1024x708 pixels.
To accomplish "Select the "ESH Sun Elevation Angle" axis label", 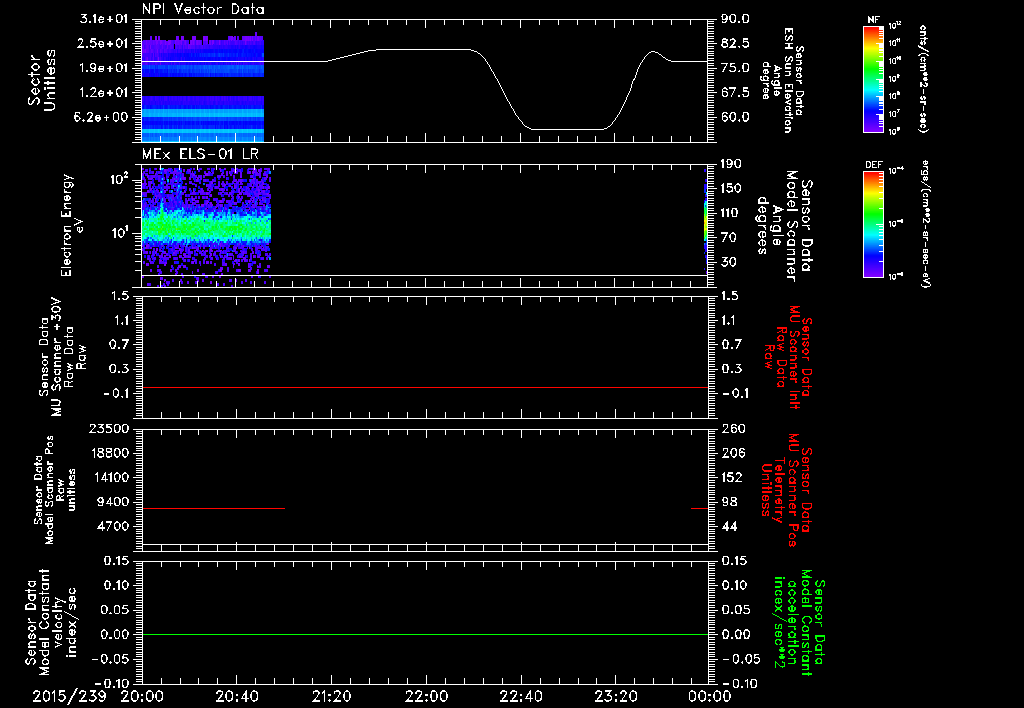I will (783, 80).
